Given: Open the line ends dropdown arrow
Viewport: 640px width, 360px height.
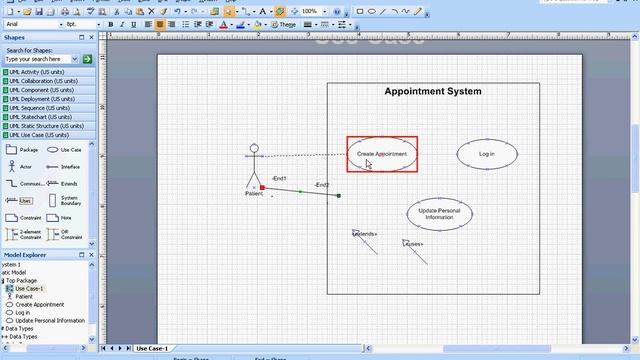Looking at the screenshot, I should 350,25.
